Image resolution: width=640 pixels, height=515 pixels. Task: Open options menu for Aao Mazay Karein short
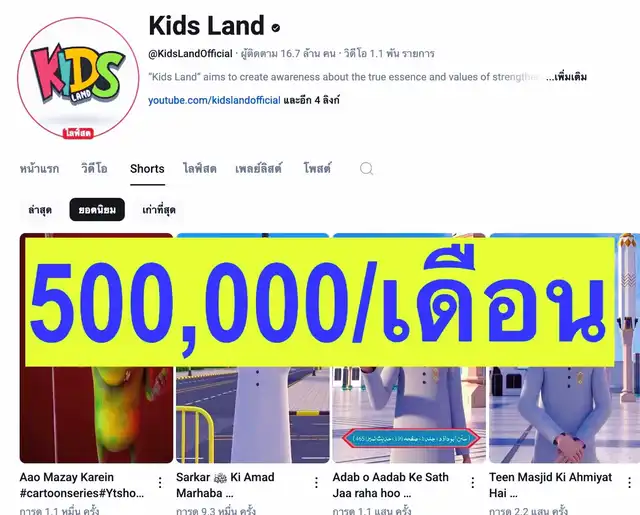pos(160,483)
